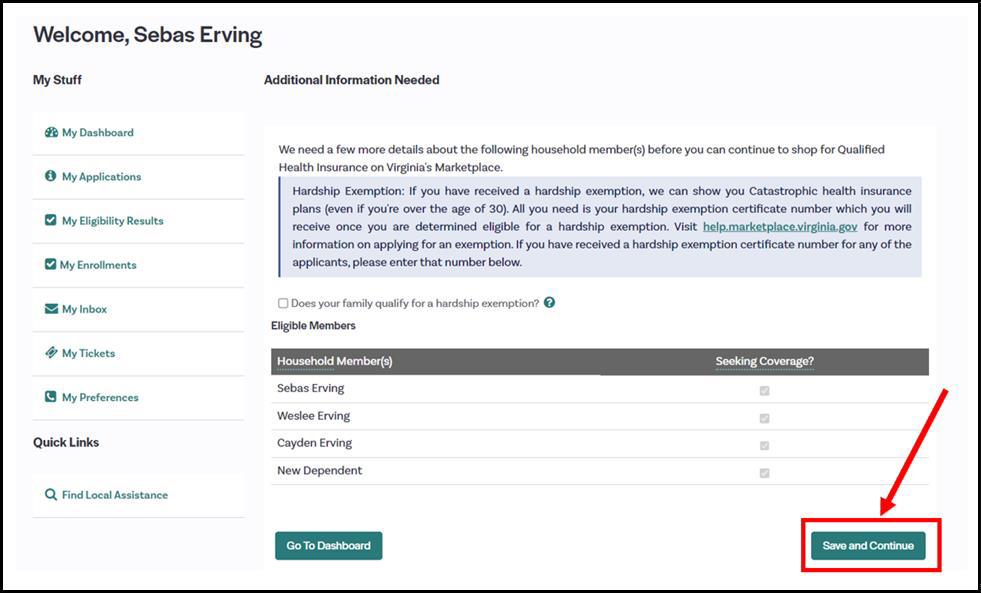The height and width of the screenshot is (593, 981).
Task: Click the My Eligibility Results checkmark icon
Action: pos(51,220)
